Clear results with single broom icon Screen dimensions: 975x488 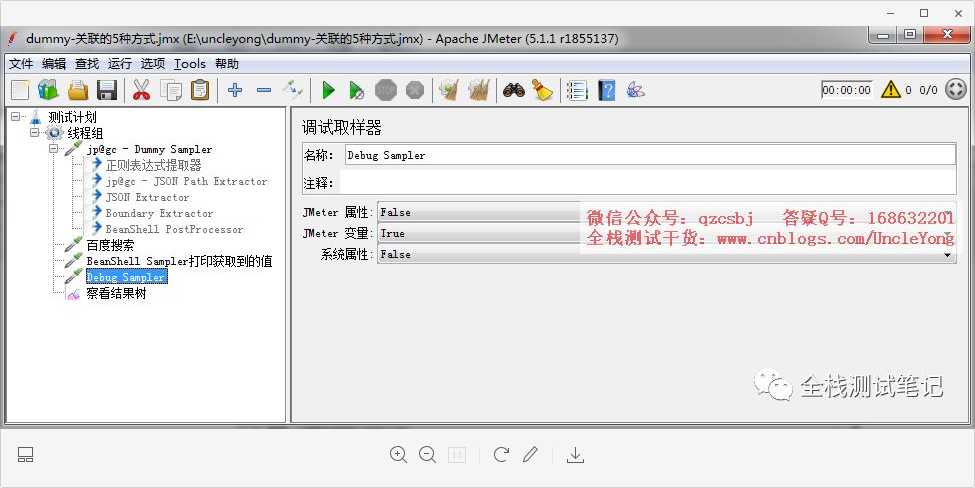(449, 90)
